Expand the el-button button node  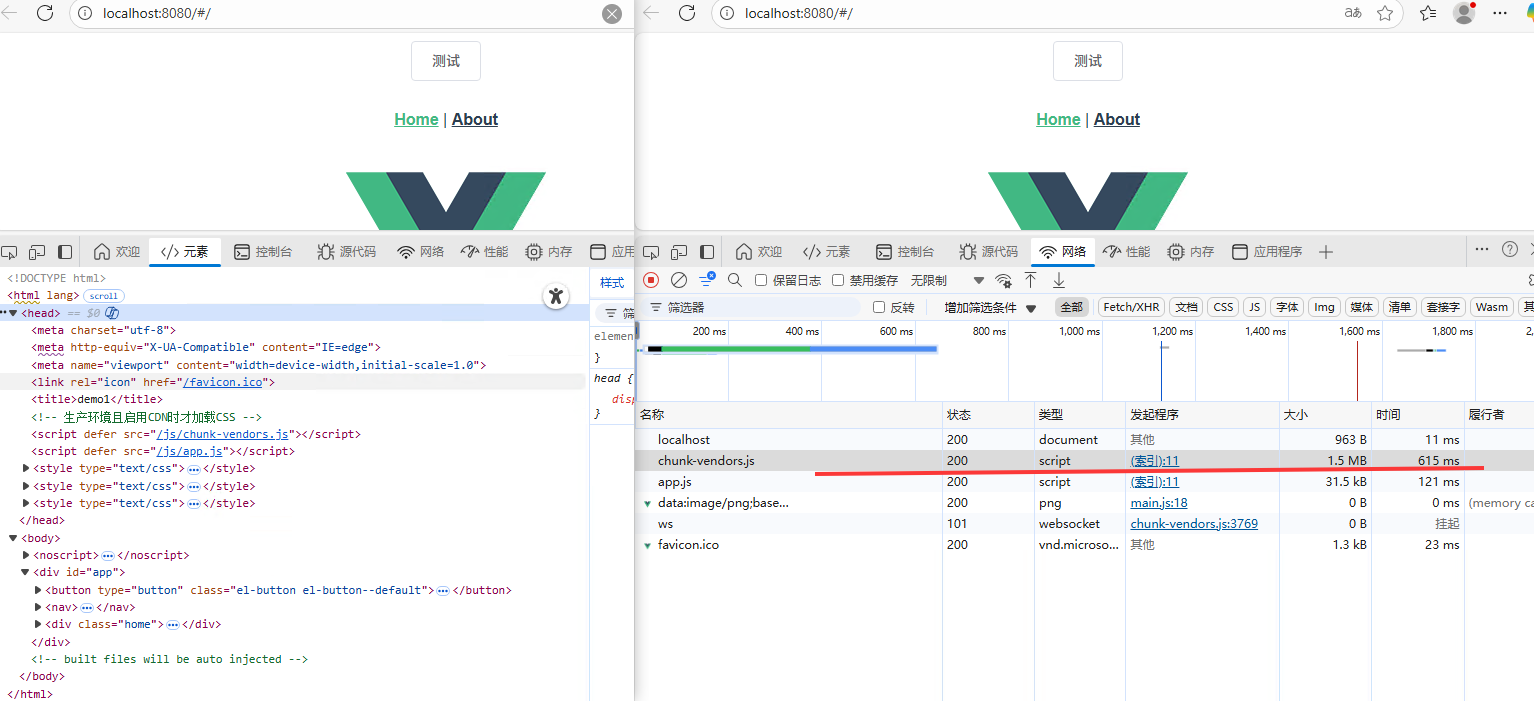tap(38, 590)
